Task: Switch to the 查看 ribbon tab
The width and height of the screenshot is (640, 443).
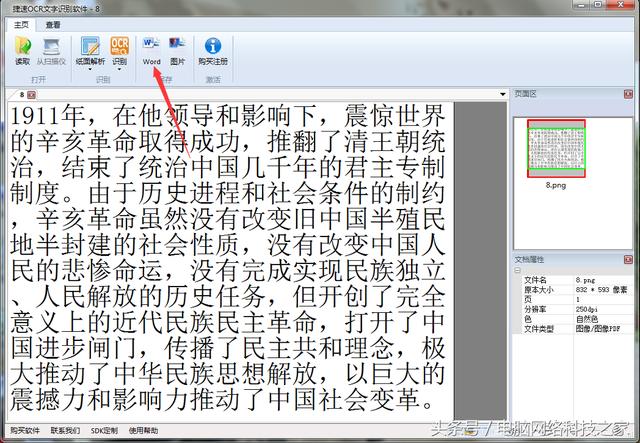Action: pyautogui.click(x=52, y=24)
